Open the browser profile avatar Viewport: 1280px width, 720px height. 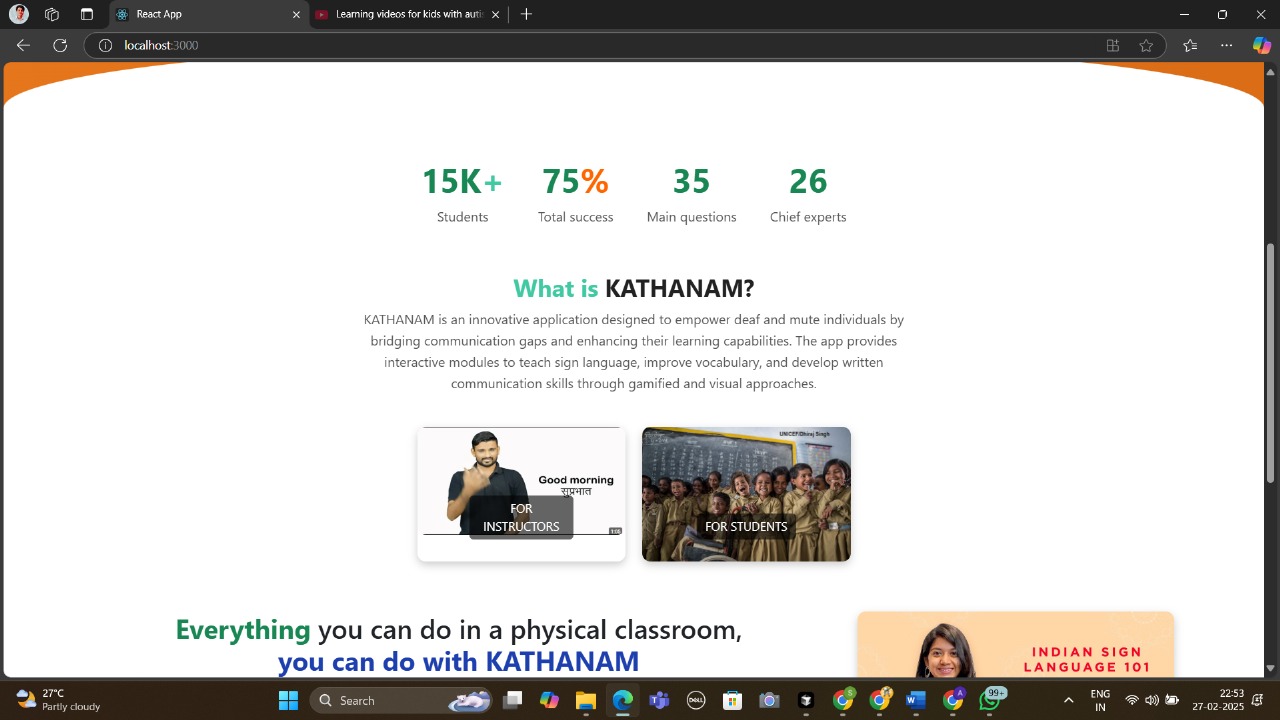(19, 14)
